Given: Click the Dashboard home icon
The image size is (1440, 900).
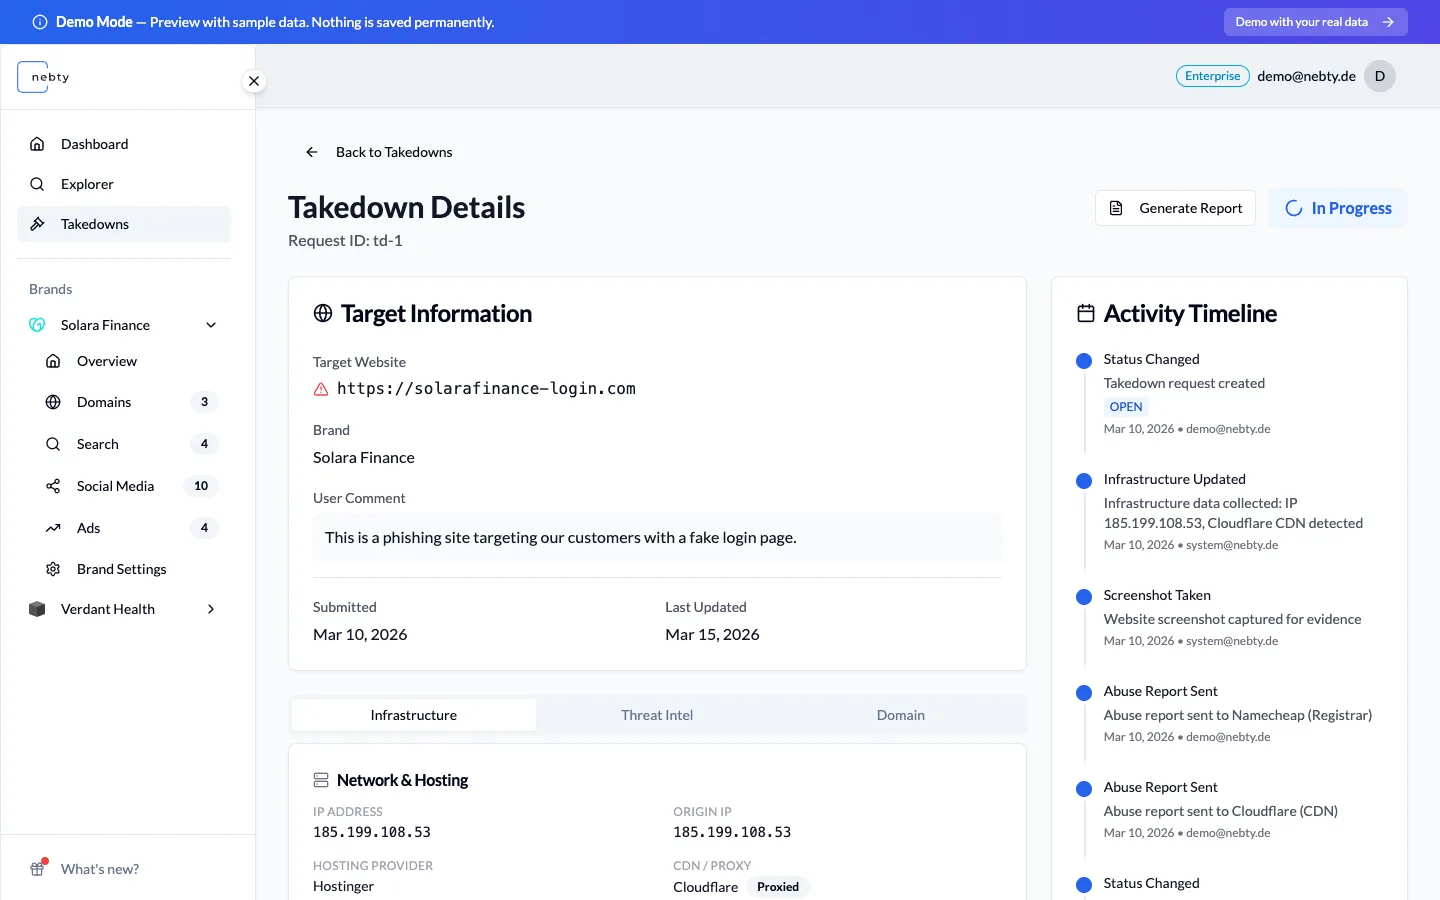Looking at the screenshot, I should (37, 144).
